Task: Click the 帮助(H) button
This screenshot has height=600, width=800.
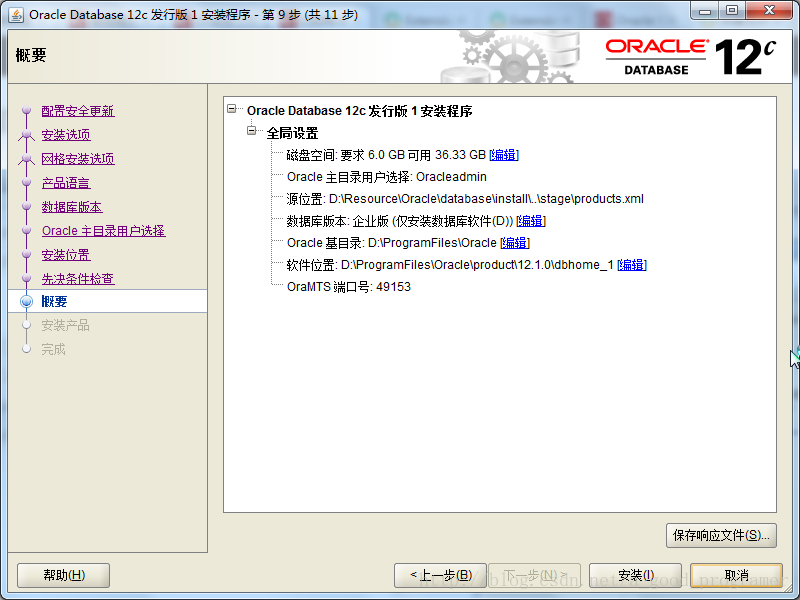Action: pos(64,576)
